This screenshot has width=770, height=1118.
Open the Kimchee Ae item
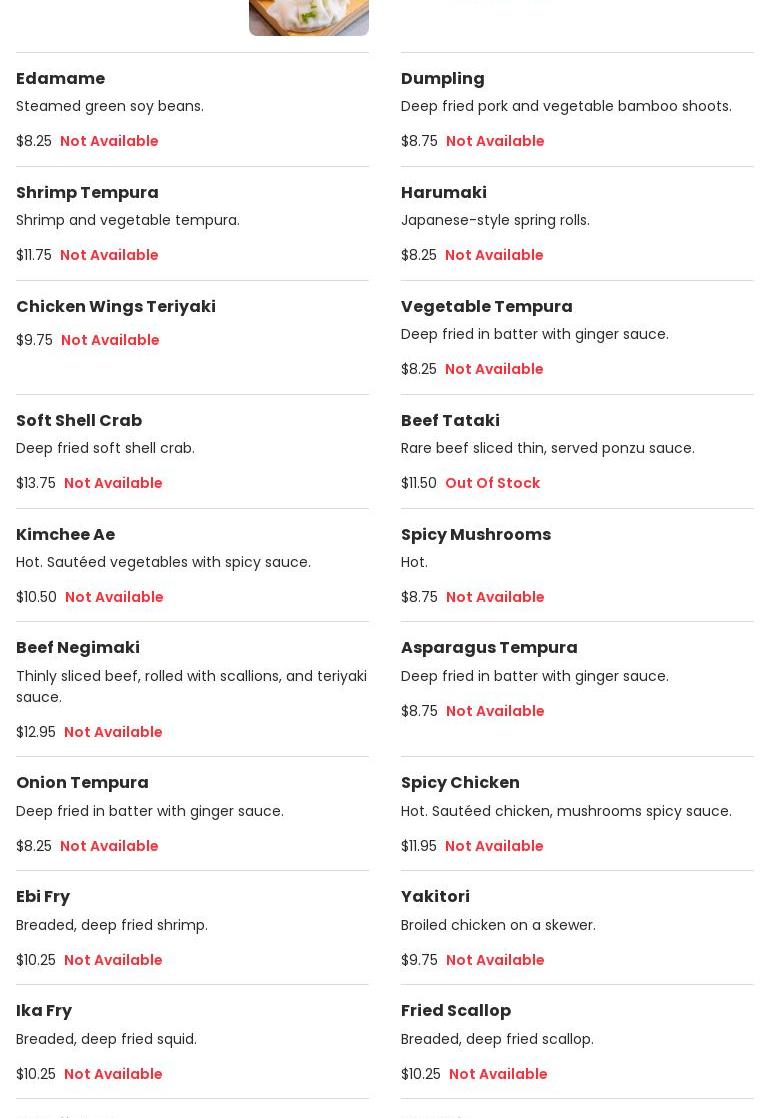(x=65, y=535)
